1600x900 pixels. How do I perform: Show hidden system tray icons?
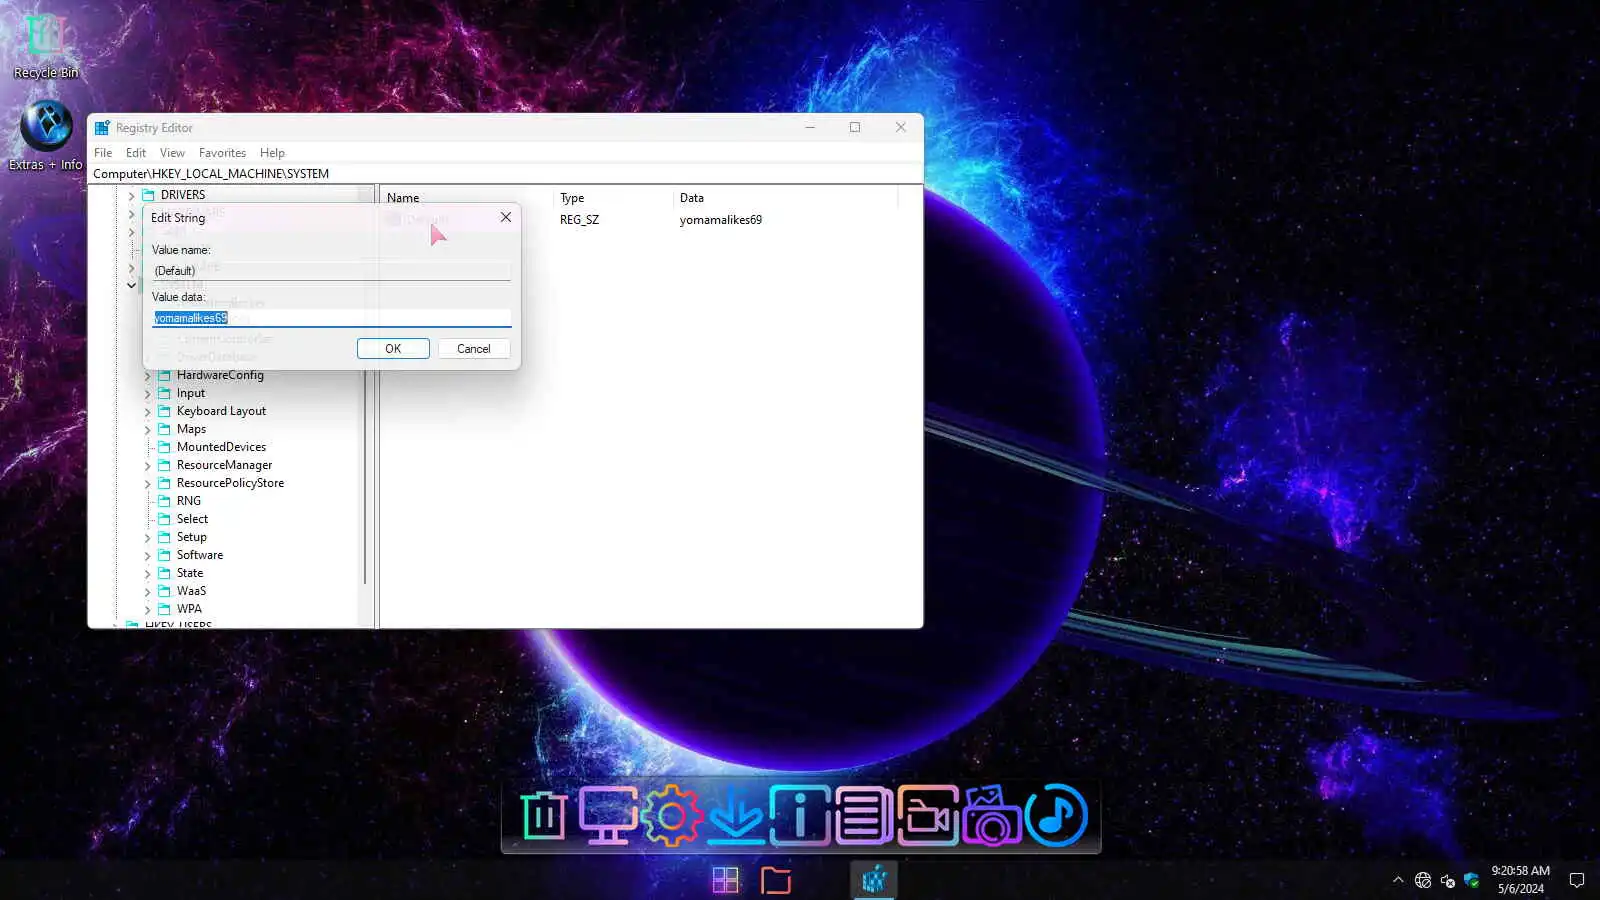pyautogui.click(x=1398, y=880)
